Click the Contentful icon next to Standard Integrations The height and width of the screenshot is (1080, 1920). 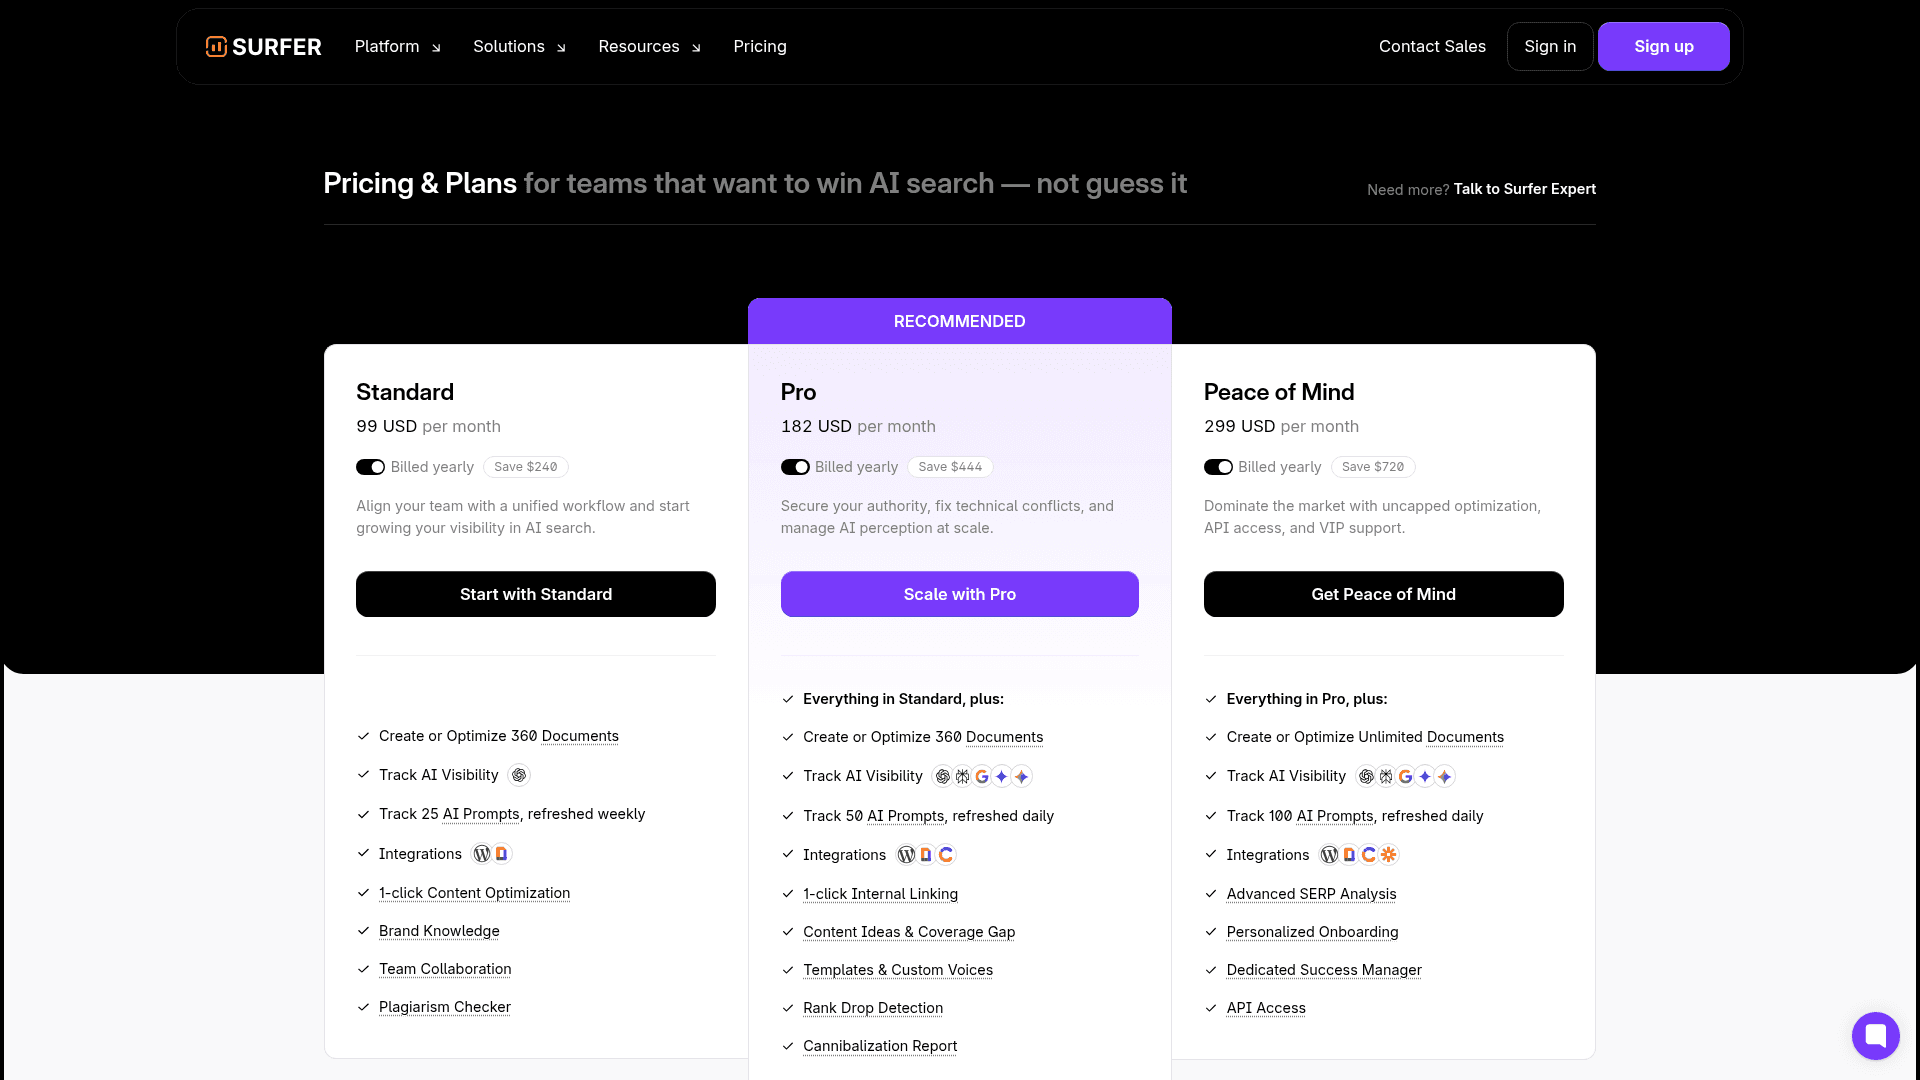click(x=502, y=854)
